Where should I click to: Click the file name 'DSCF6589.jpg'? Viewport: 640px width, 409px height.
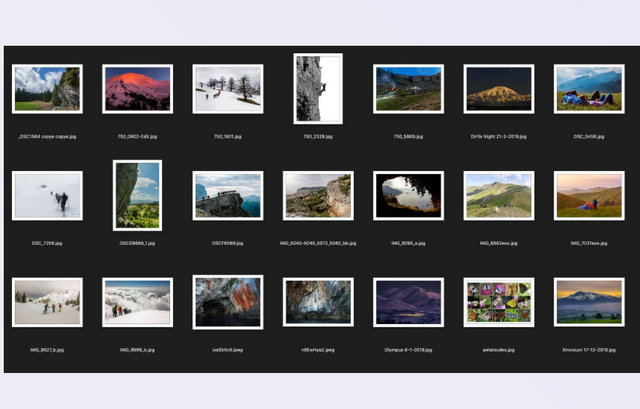click(227, 243)
